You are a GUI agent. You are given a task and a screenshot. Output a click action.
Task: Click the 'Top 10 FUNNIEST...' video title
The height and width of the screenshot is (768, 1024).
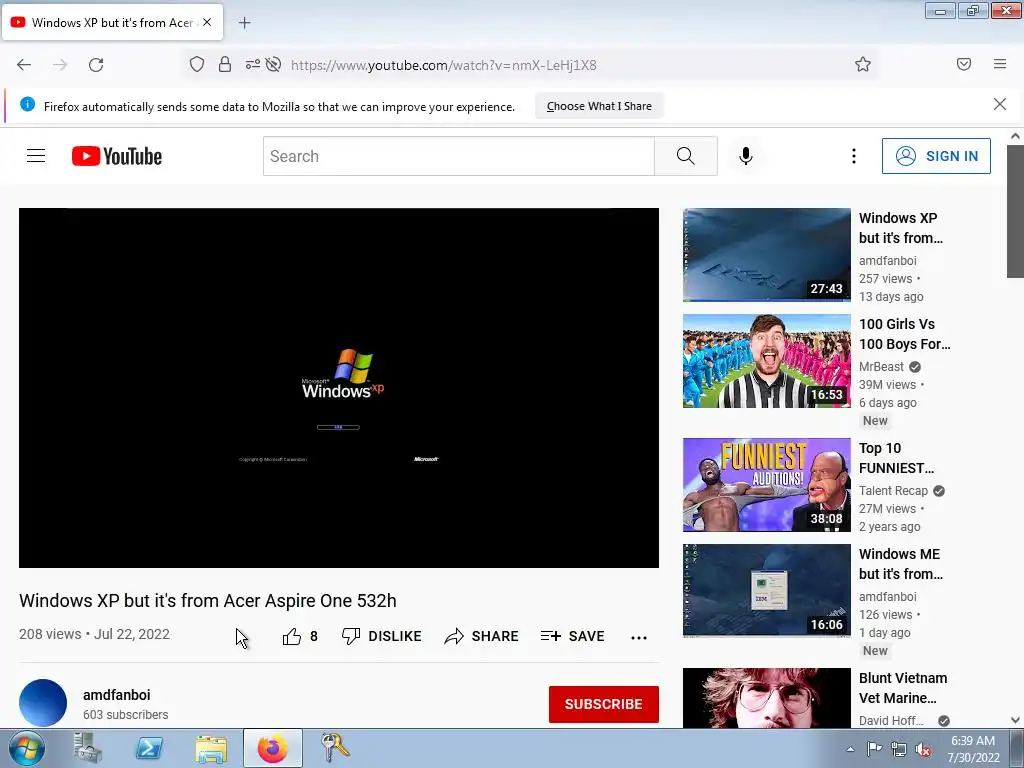tap(896, 458)
